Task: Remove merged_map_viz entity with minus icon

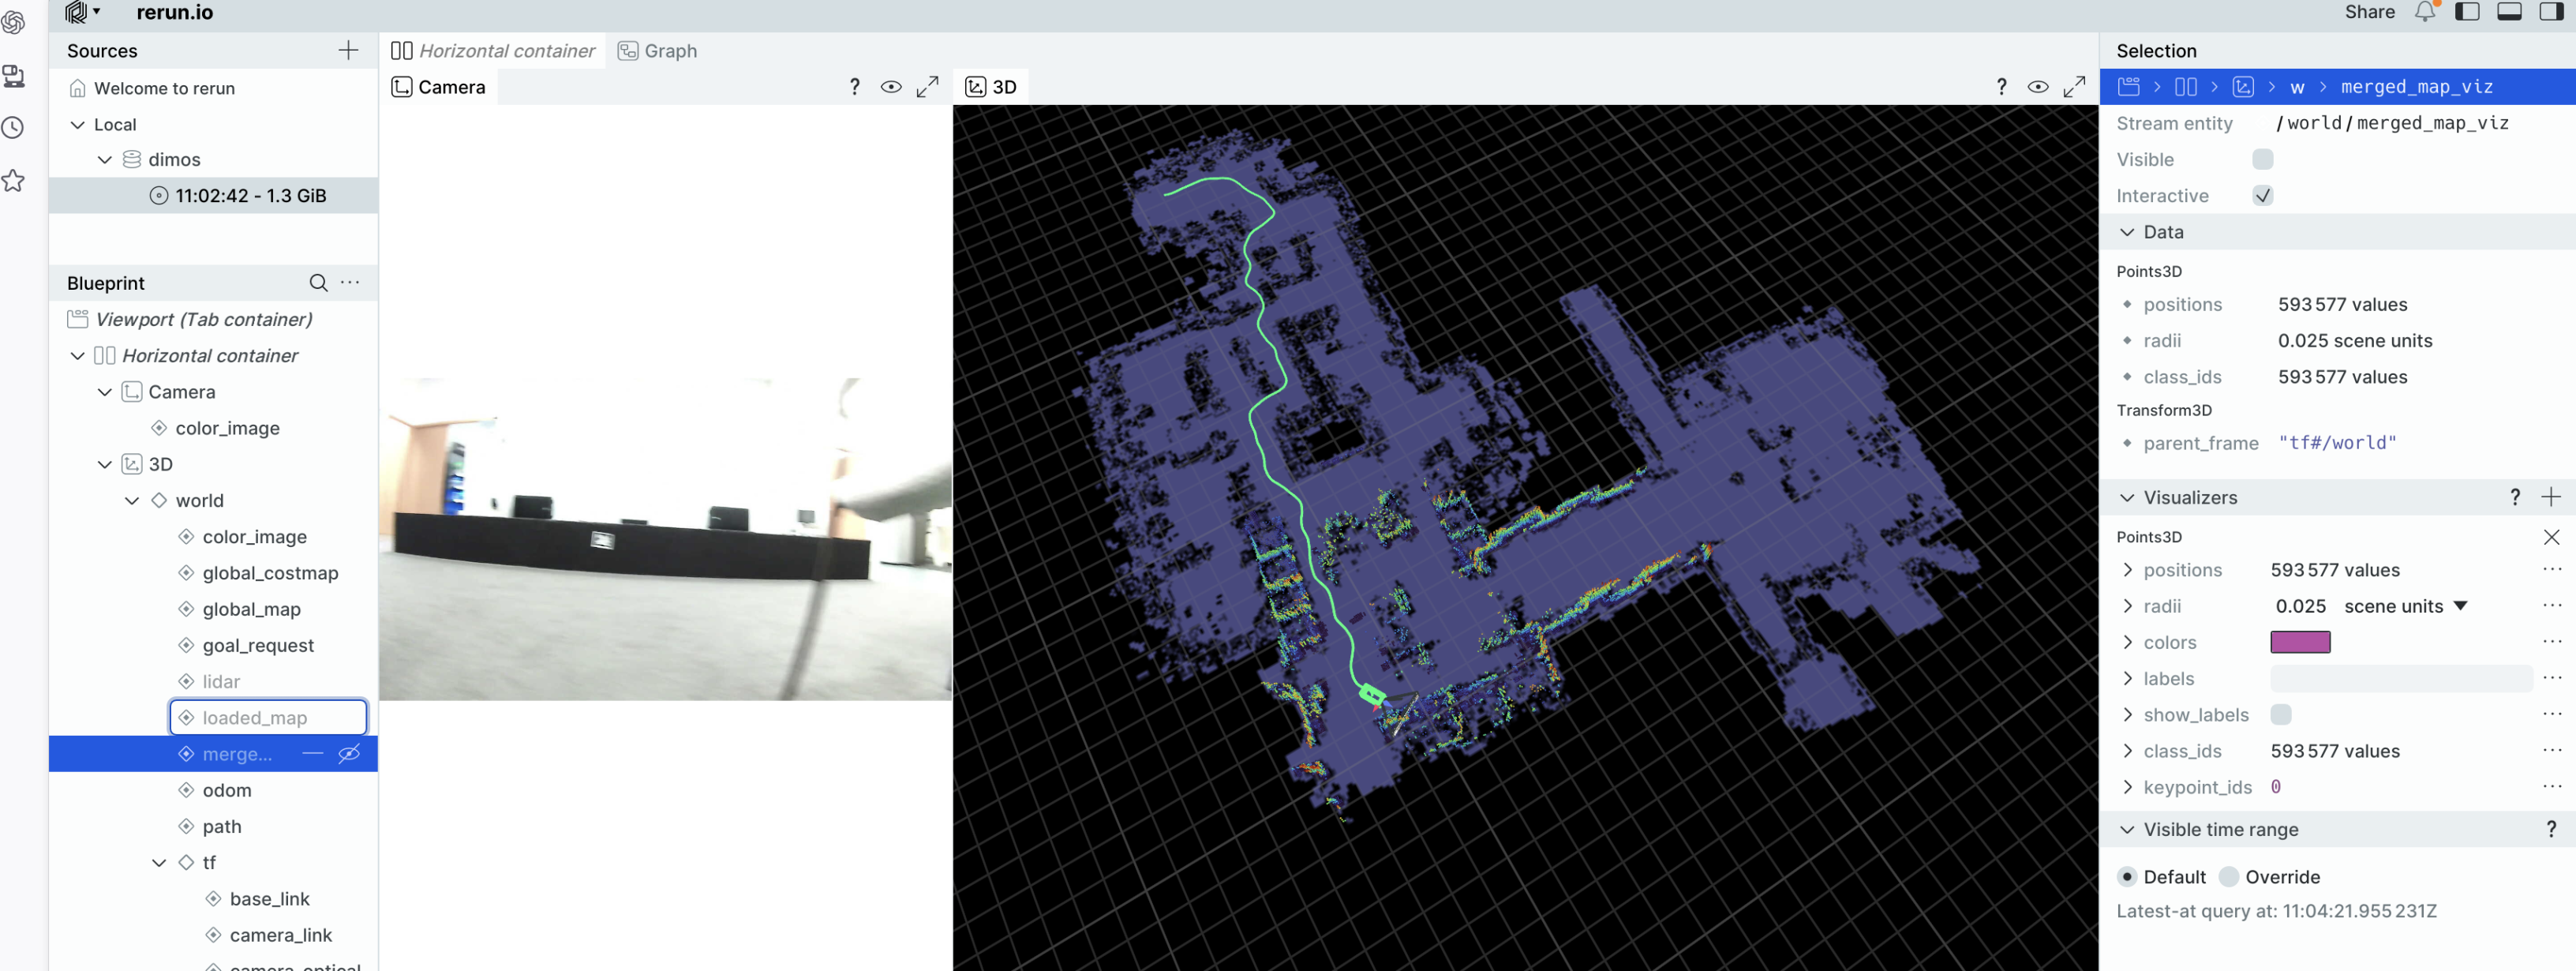Action: pos(313,753)
